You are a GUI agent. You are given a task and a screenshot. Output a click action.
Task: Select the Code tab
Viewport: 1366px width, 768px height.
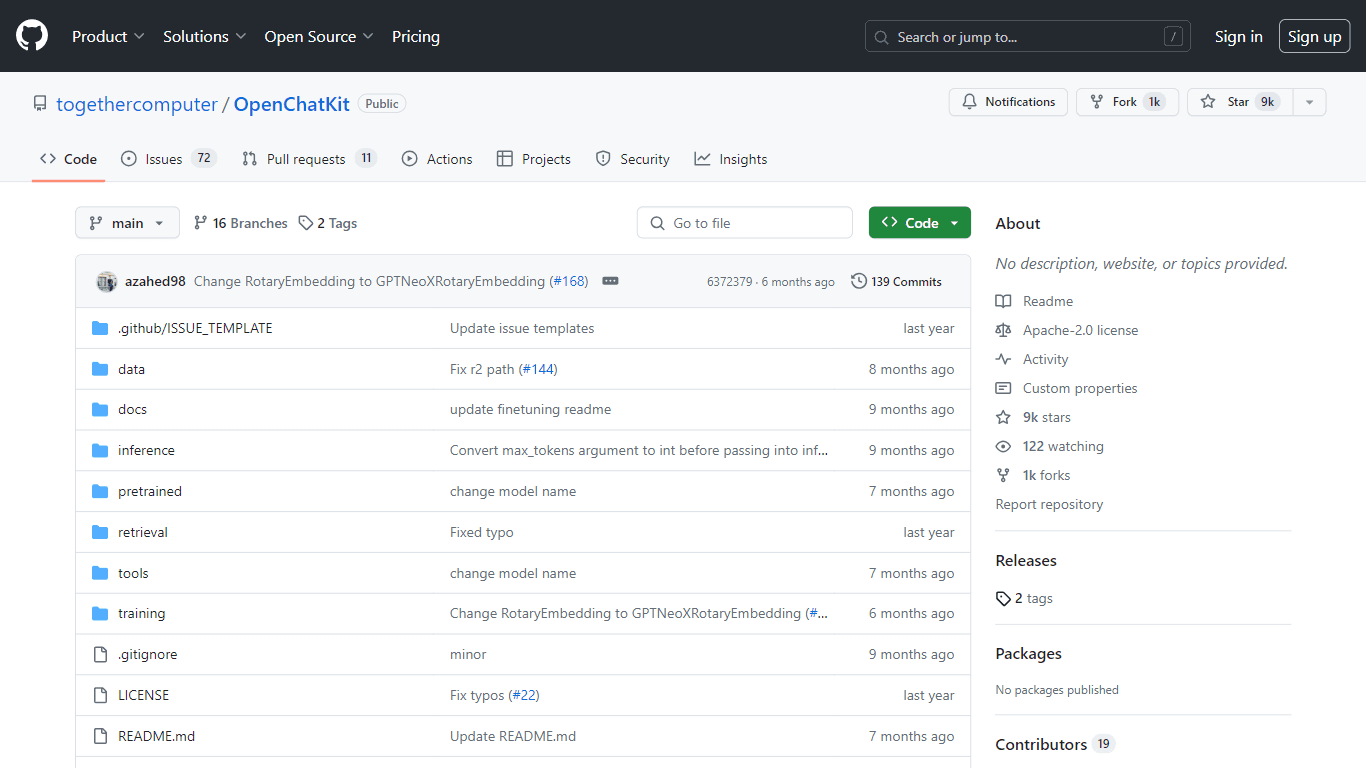tap(68, 159)
